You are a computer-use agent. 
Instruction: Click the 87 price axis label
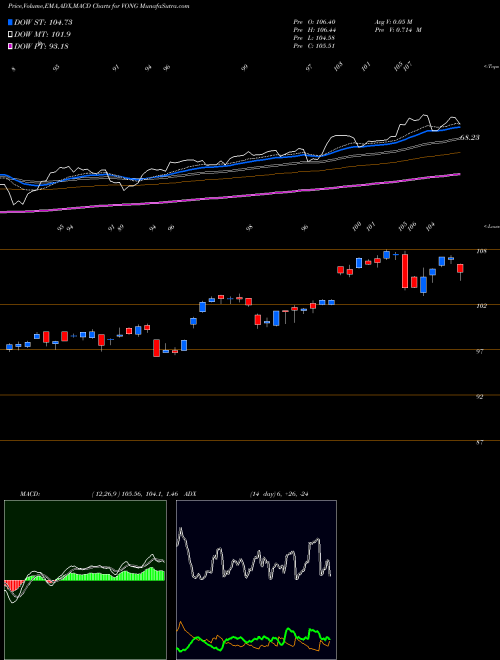pos(479,442)
